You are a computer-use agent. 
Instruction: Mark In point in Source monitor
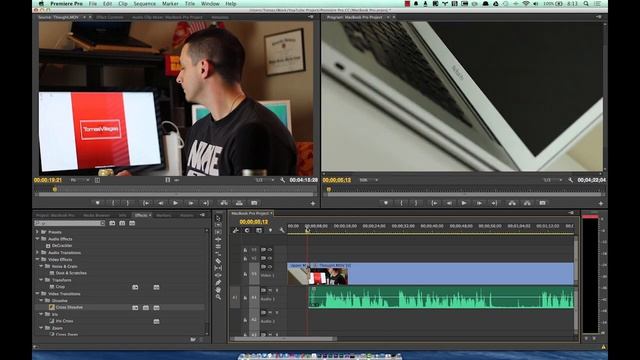coord(113,203)
